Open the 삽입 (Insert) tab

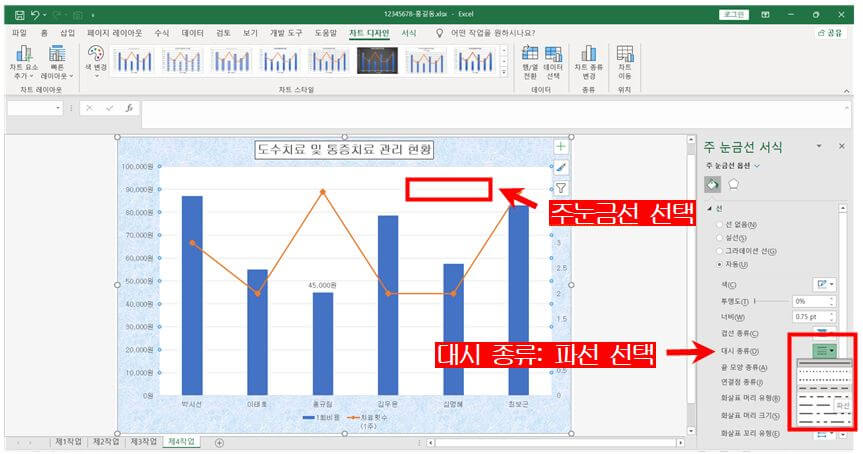click(67, 34)
